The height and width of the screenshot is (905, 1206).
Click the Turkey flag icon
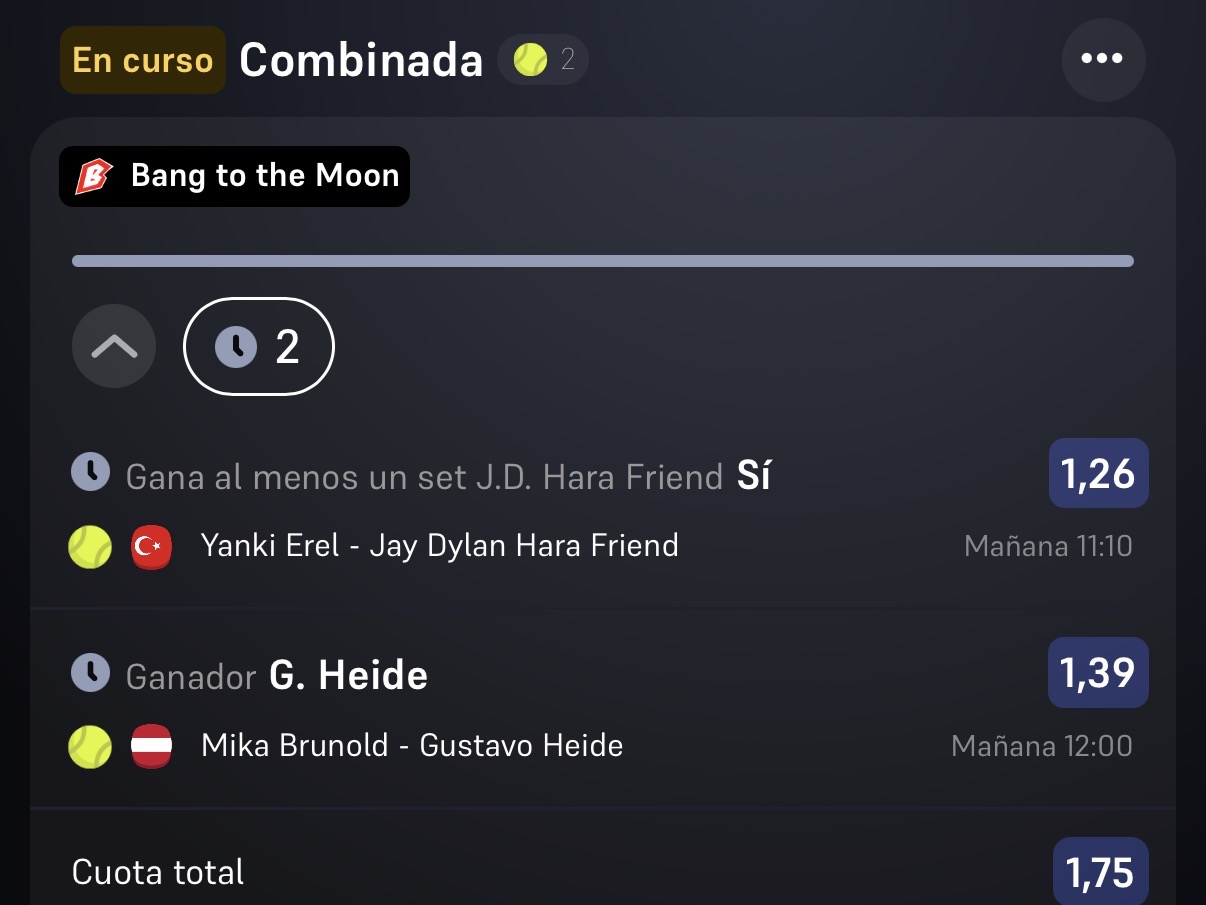point(152,547)
